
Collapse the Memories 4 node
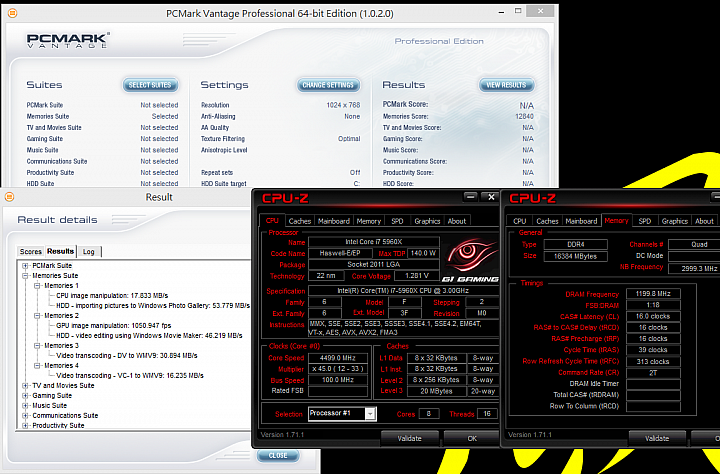[37, 366]
